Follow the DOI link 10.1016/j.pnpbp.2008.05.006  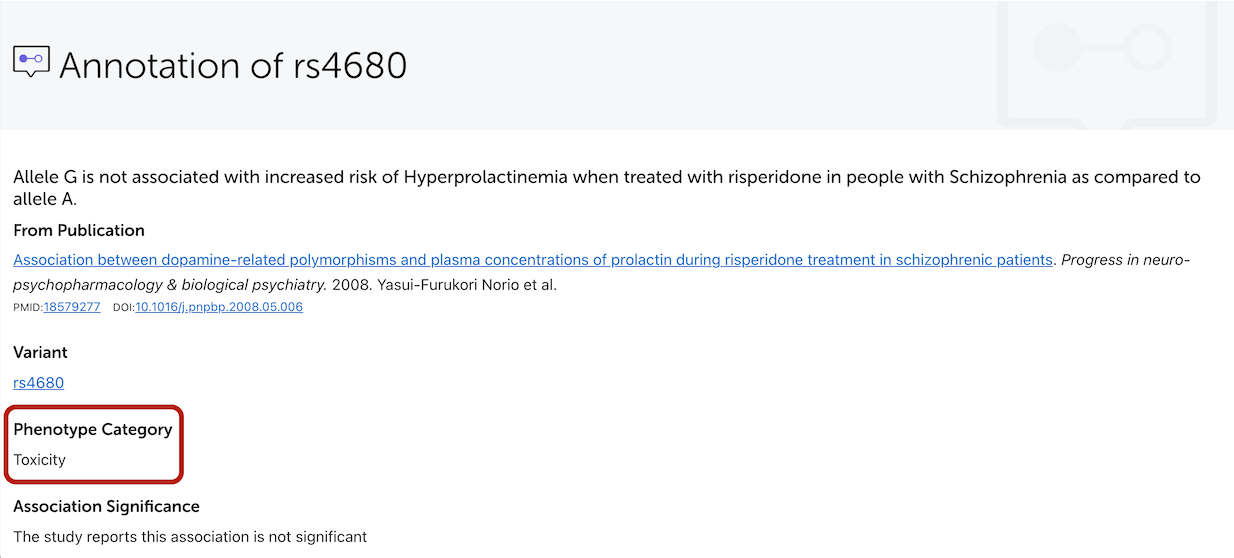pos(219,307)
